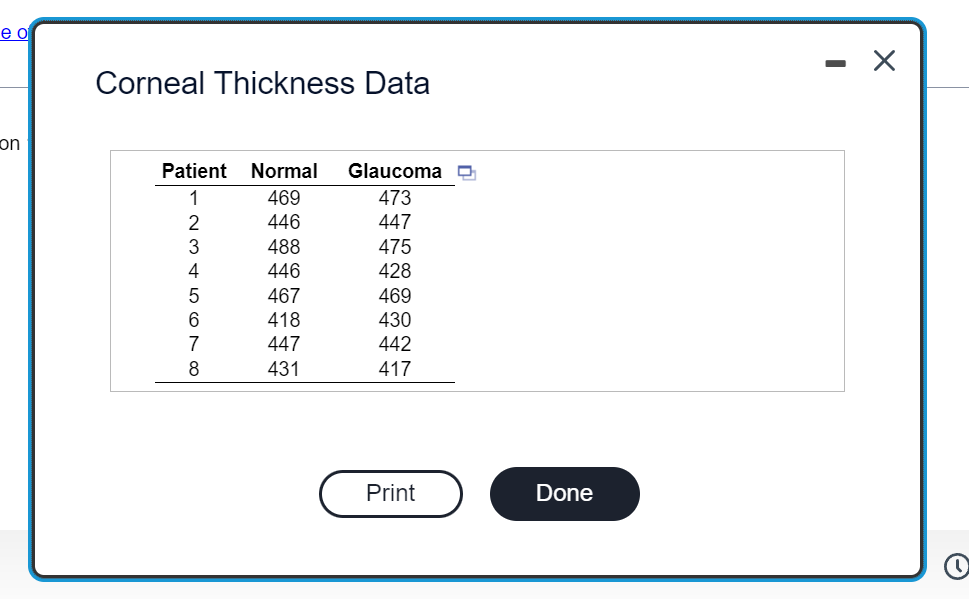Viewport: 969px width, 599px height.
Task: Click the Glaucoma value 417 in last row
Action: point(394,368)
